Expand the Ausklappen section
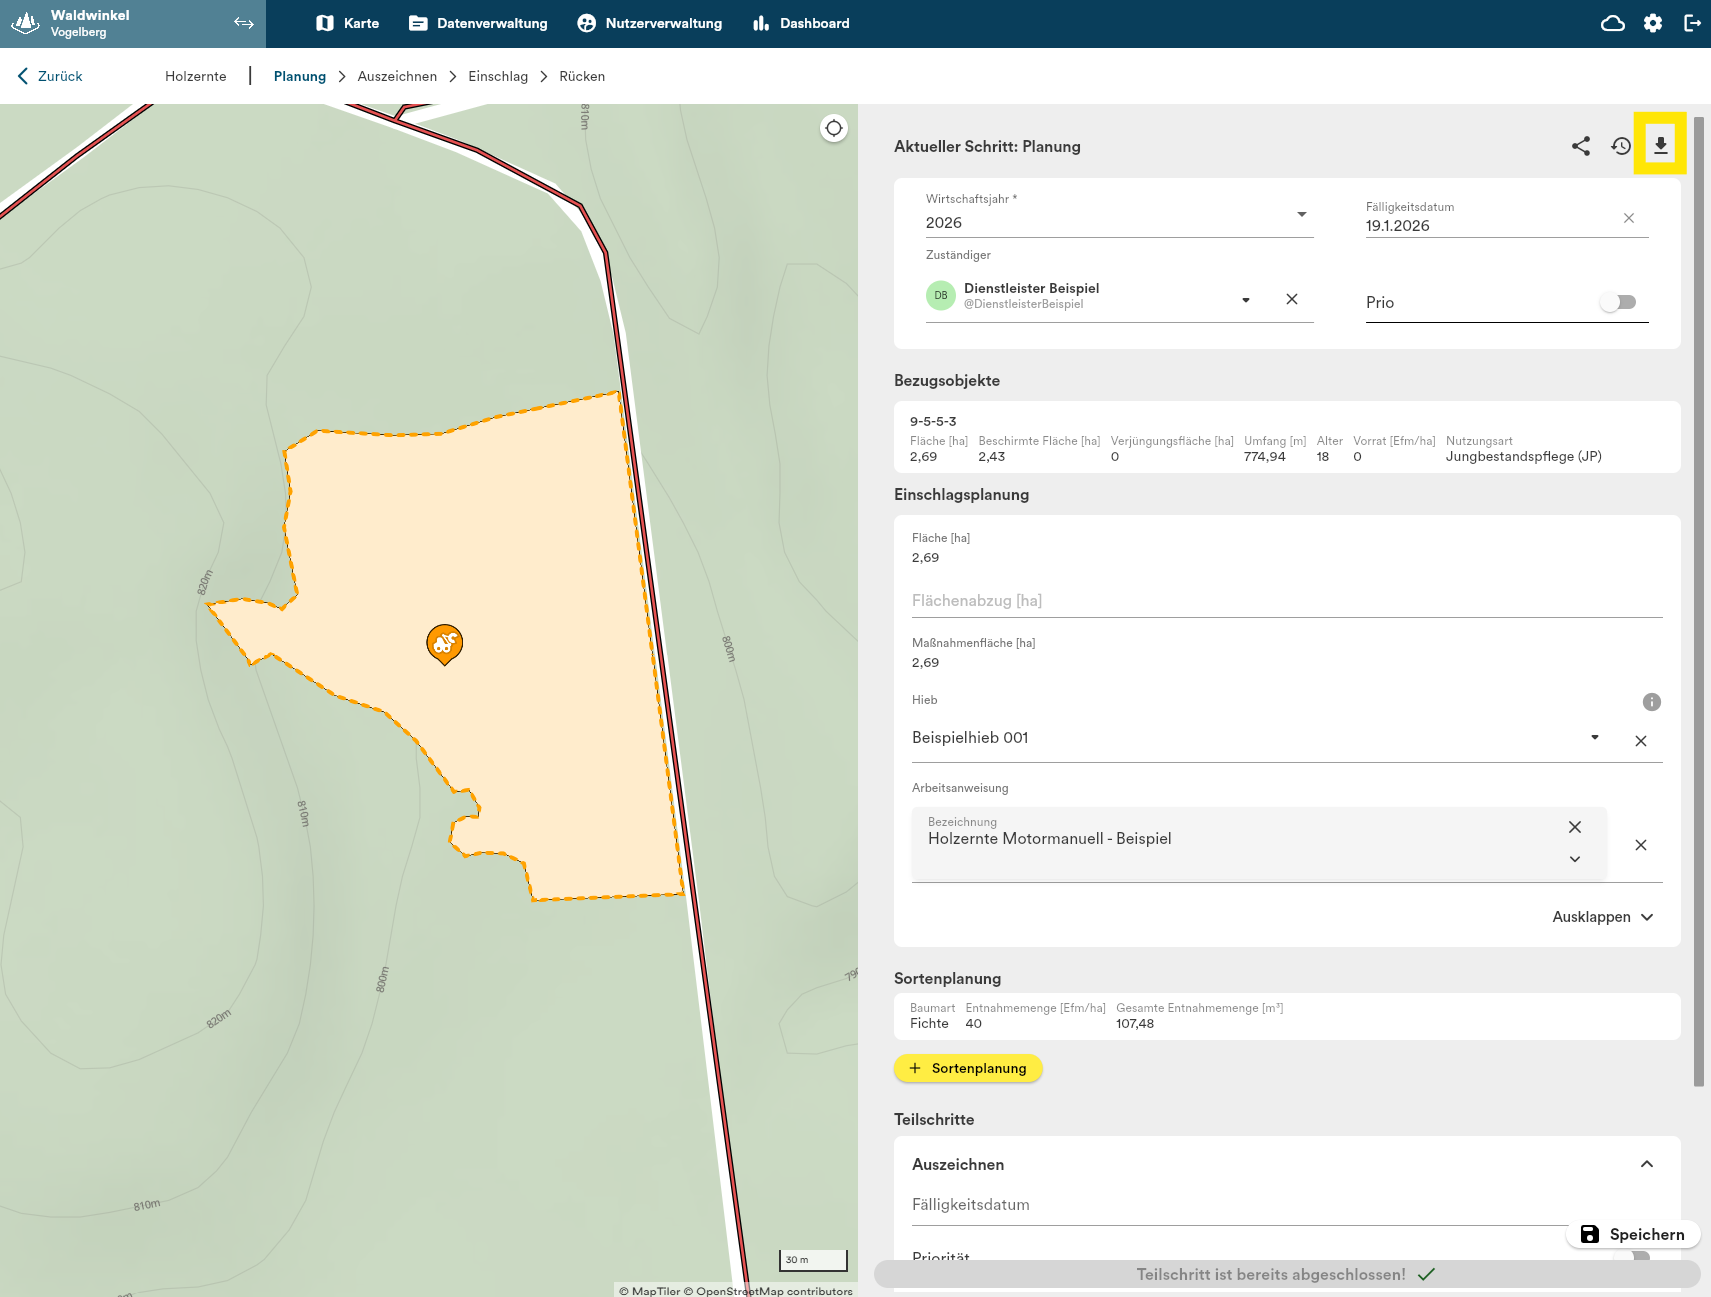Image resolution: width=1711 pixels, height=1297 pixels. point(1602,917)
